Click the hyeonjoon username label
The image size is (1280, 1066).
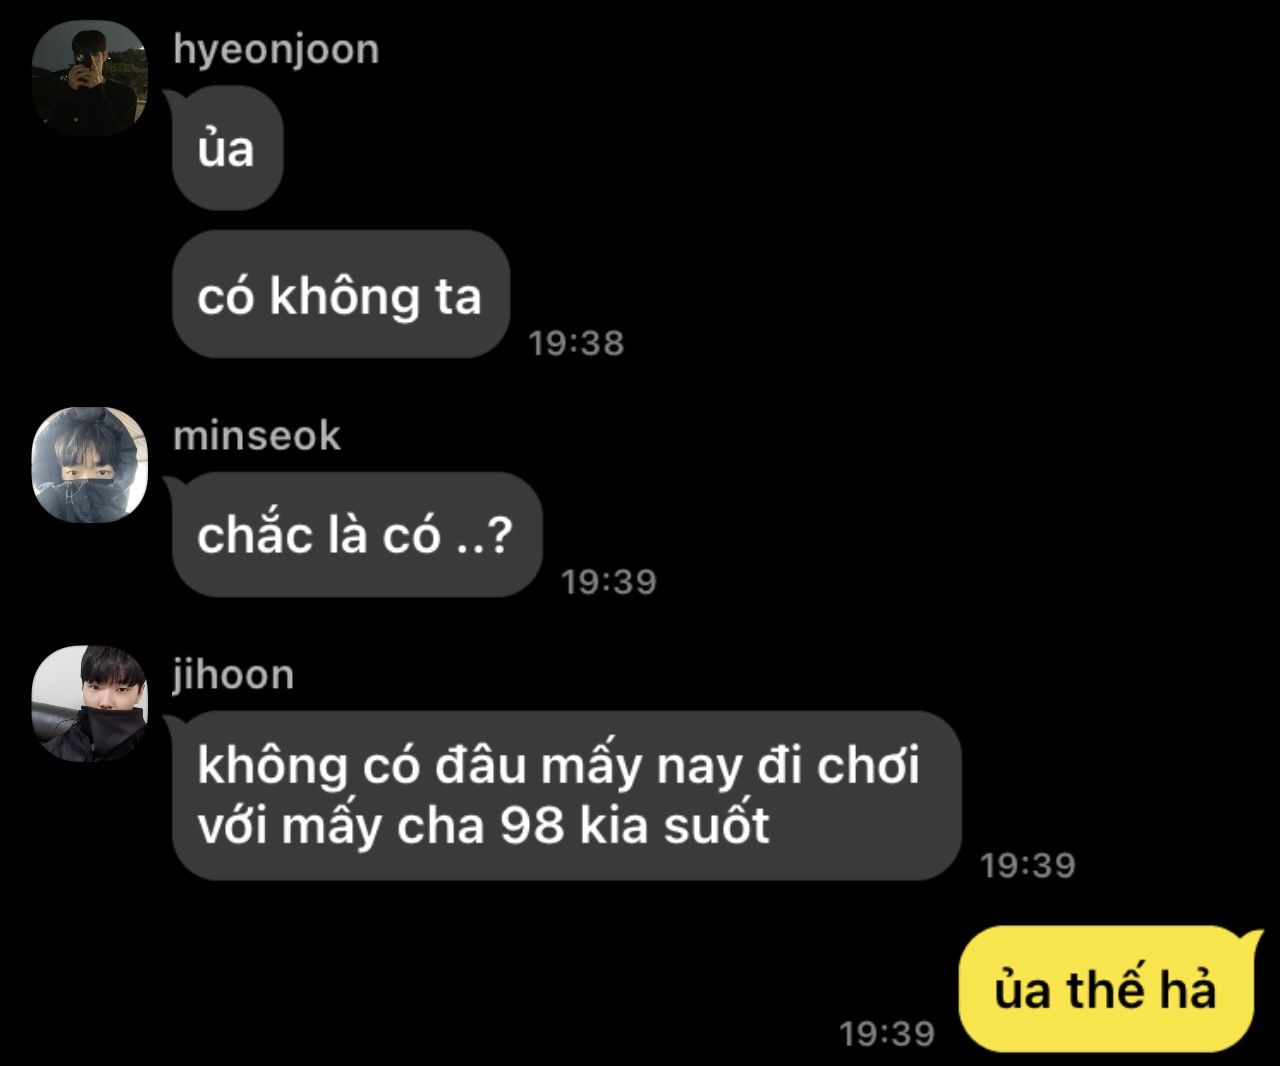[276, 49]
